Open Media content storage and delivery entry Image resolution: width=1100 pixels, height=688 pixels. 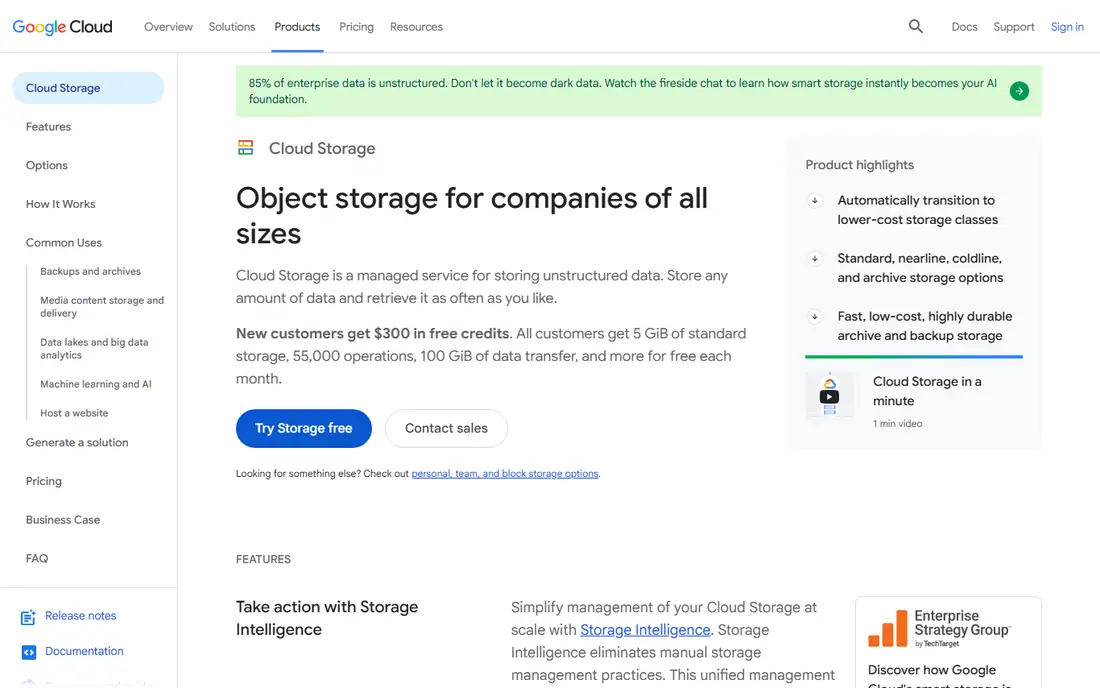point(102,306)
